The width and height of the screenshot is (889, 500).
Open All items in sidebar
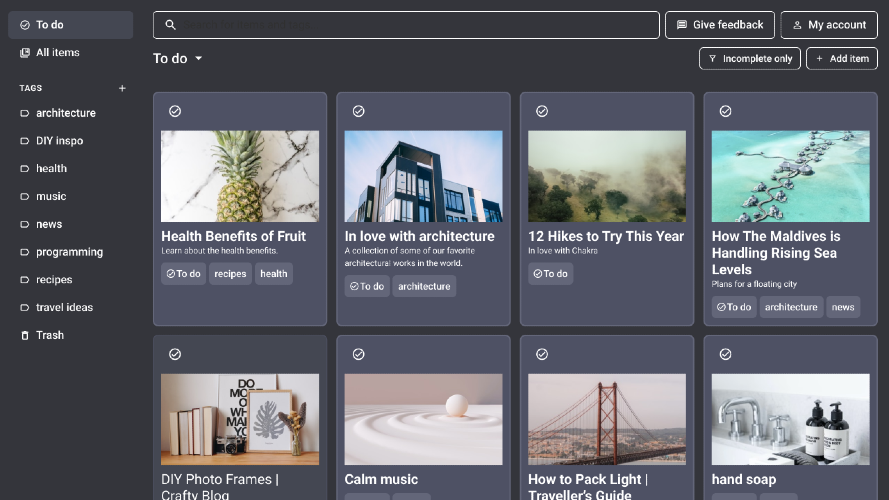coord(70,53)
